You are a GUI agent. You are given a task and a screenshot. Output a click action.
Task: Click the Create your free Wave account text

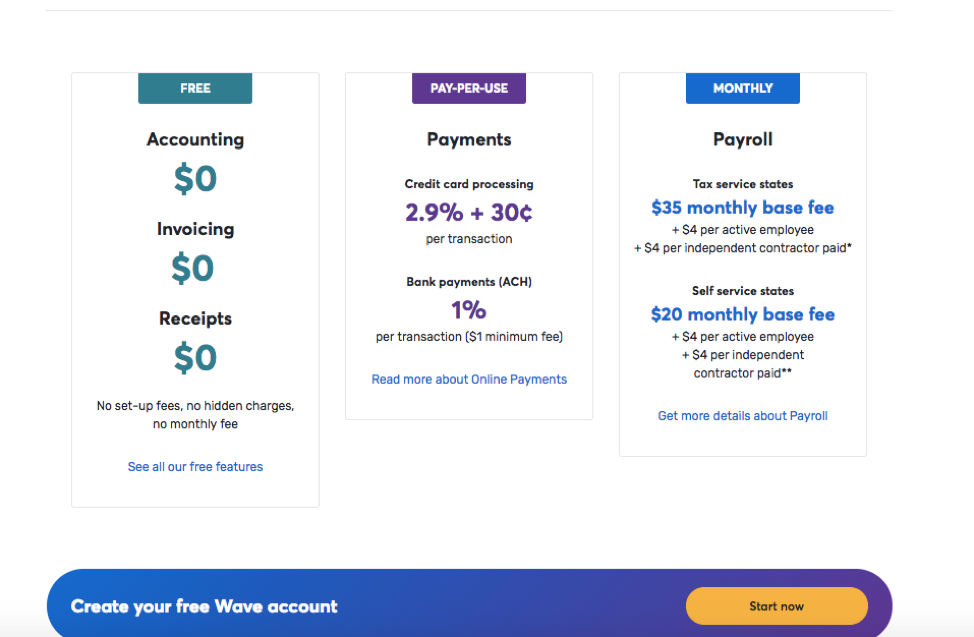click(204, 606)
